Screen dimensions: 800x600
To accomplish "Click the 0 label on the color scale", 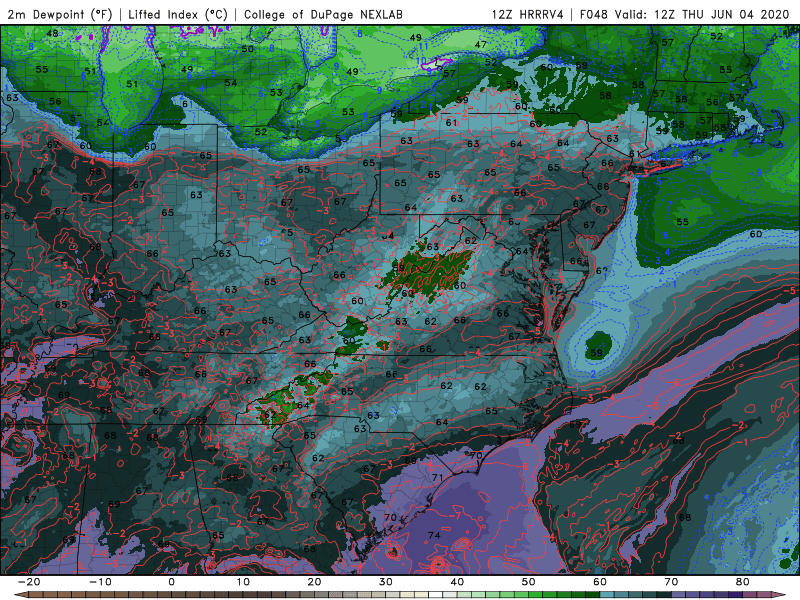I will point(171,582).
